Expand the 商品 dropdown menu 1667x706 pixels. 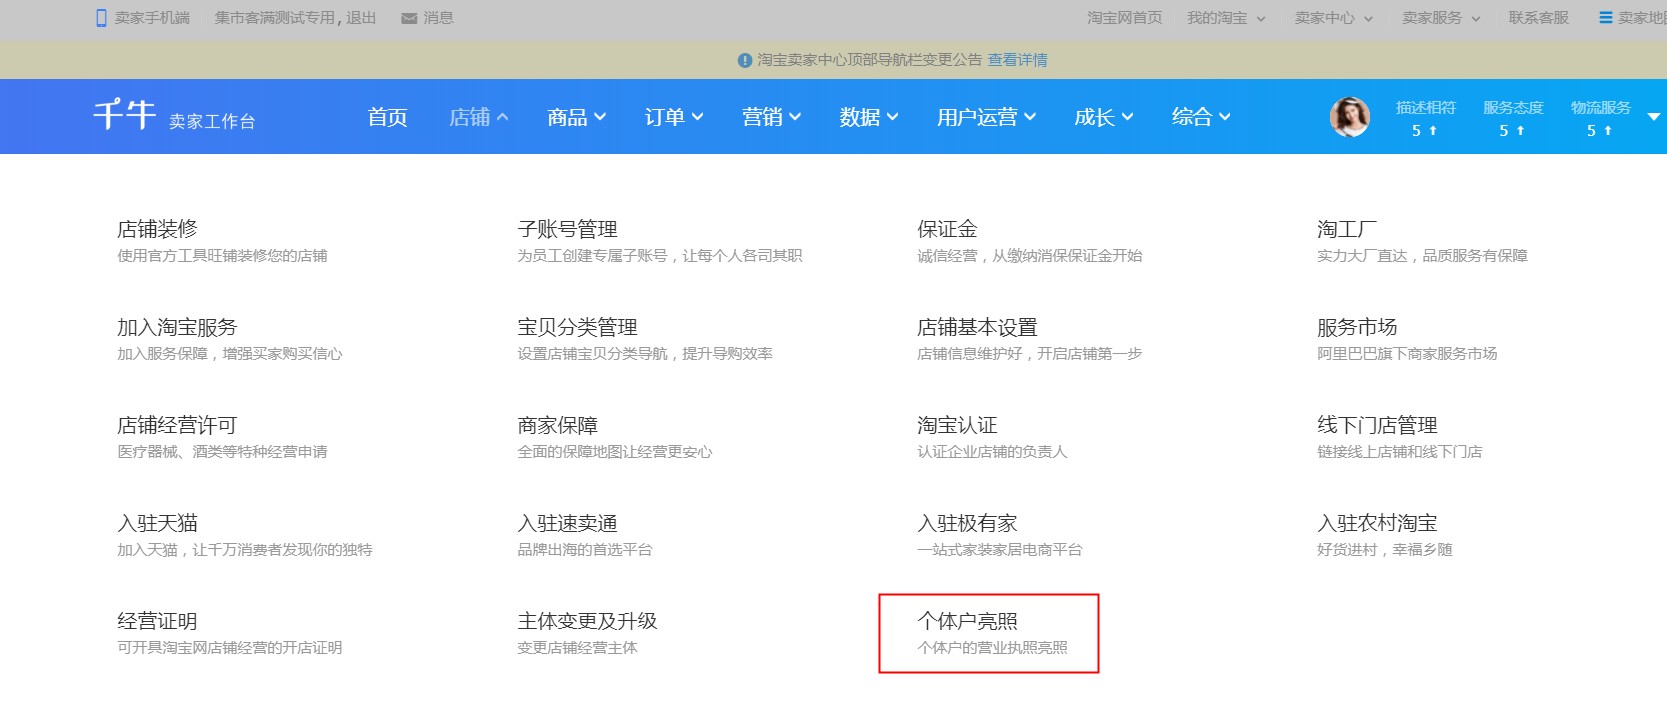576,117
